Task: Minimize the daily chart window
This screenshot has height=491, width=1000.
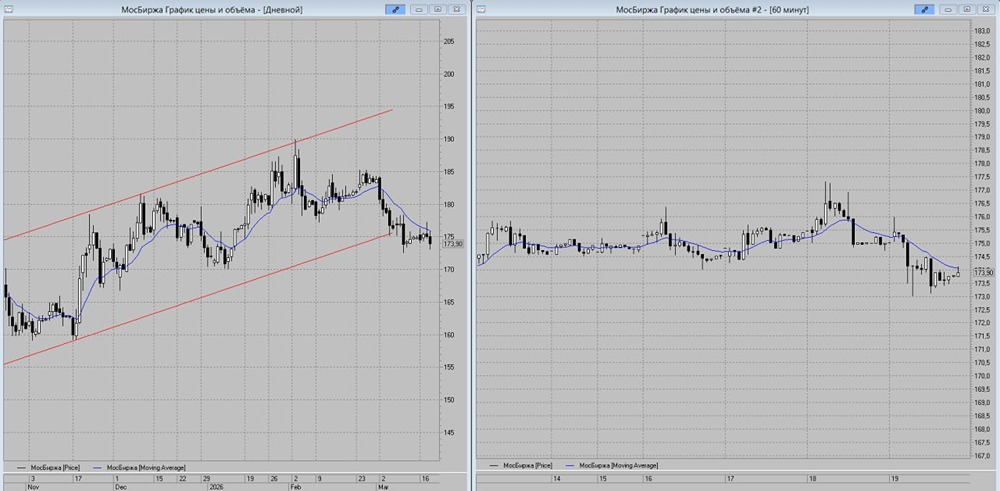Action: [x=419, y=10]
